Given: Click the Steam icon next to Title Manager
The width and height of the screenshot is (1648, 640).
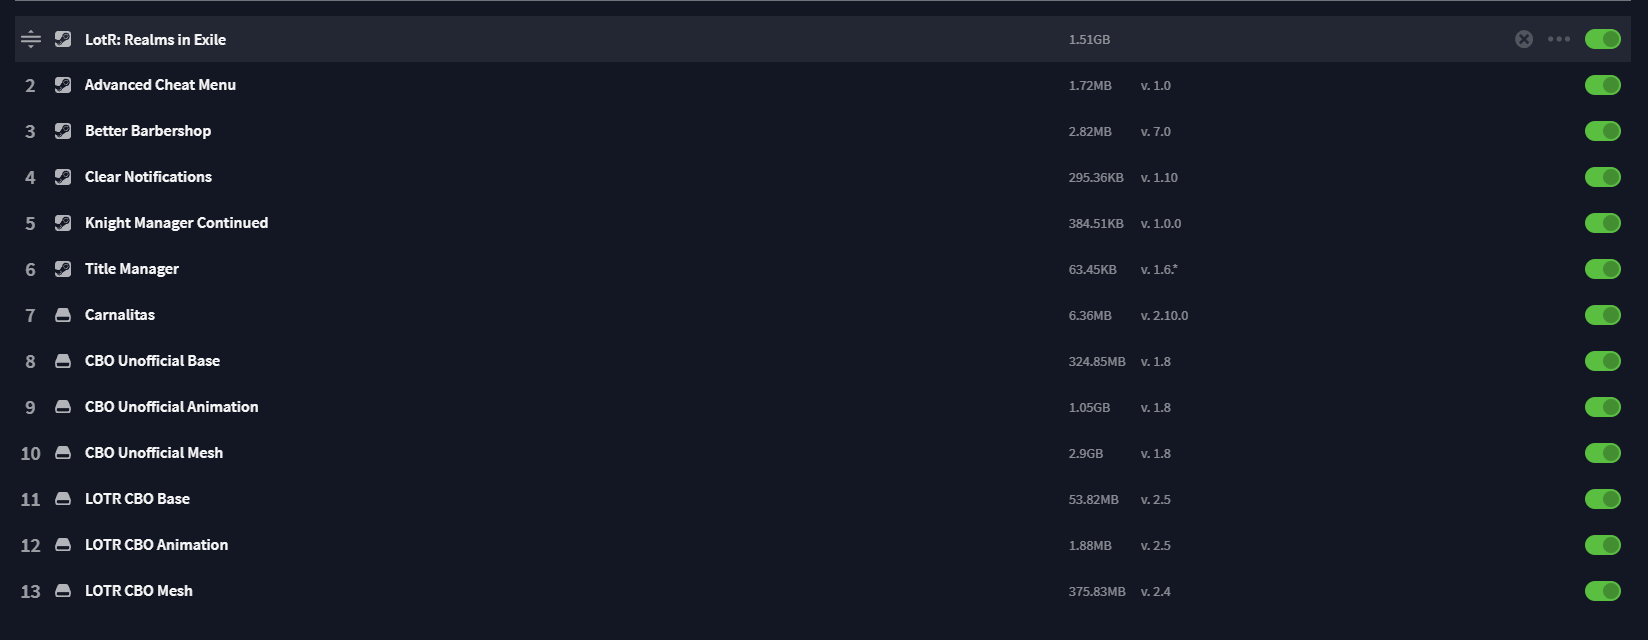Looking at the screenshot, I should [63, 269].
